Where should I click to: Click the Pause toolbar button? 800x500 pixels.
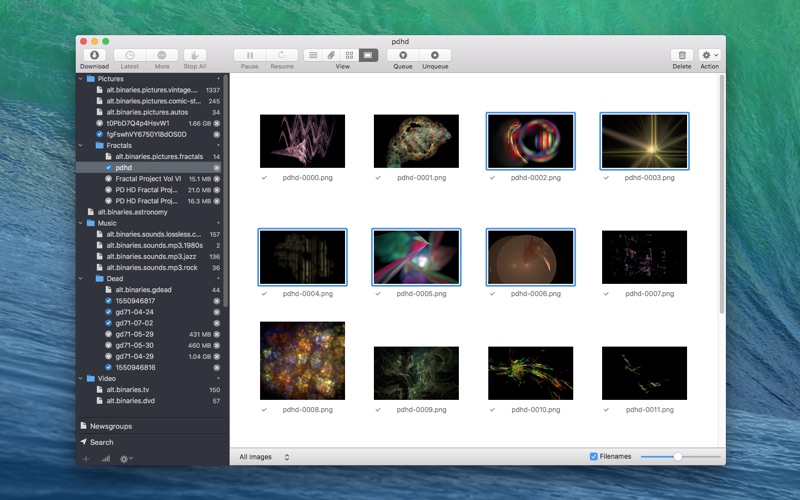(x=249, y=56)
